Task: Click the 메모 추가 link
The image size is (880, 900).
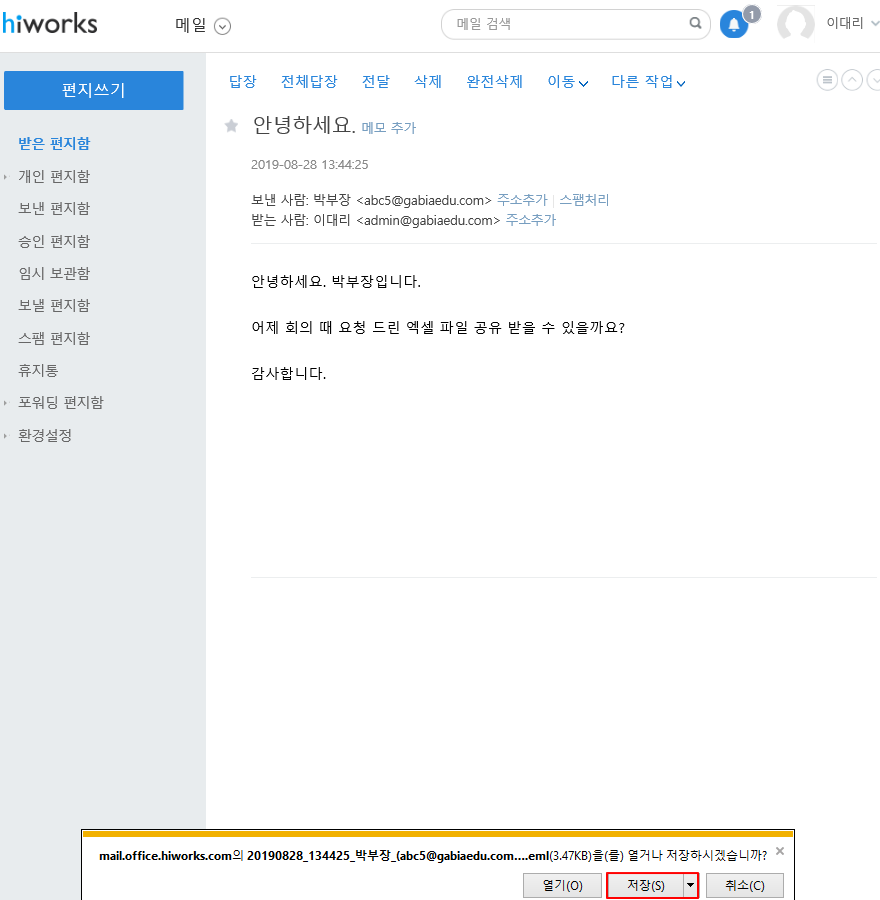Action: [x=389, y=127]
